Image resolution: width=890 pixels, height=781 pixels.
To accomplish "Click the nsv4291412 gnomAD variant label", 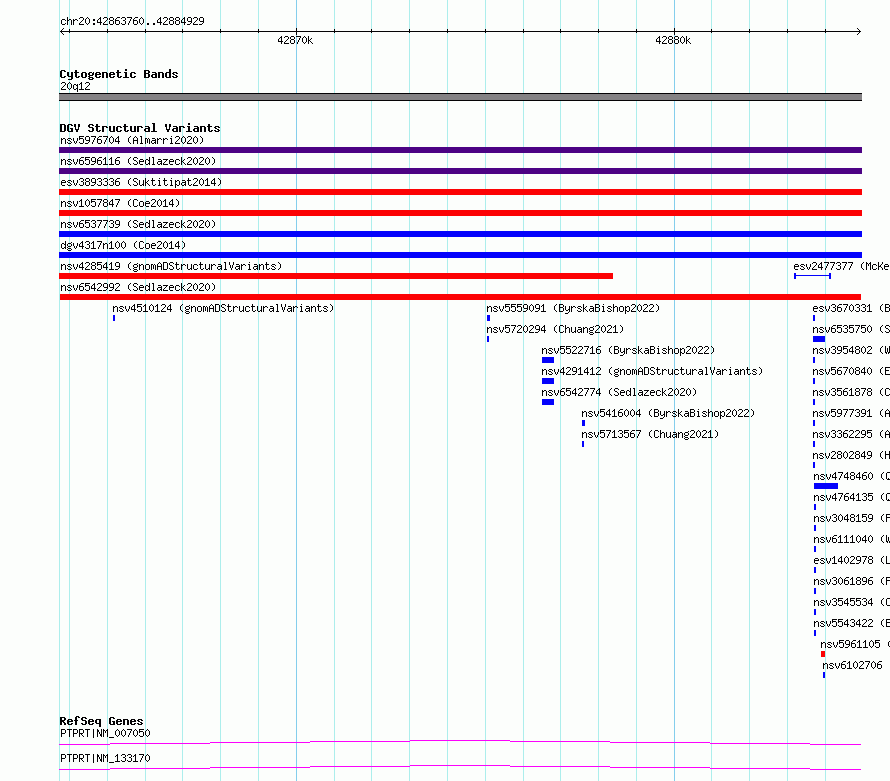I will 652,371.
